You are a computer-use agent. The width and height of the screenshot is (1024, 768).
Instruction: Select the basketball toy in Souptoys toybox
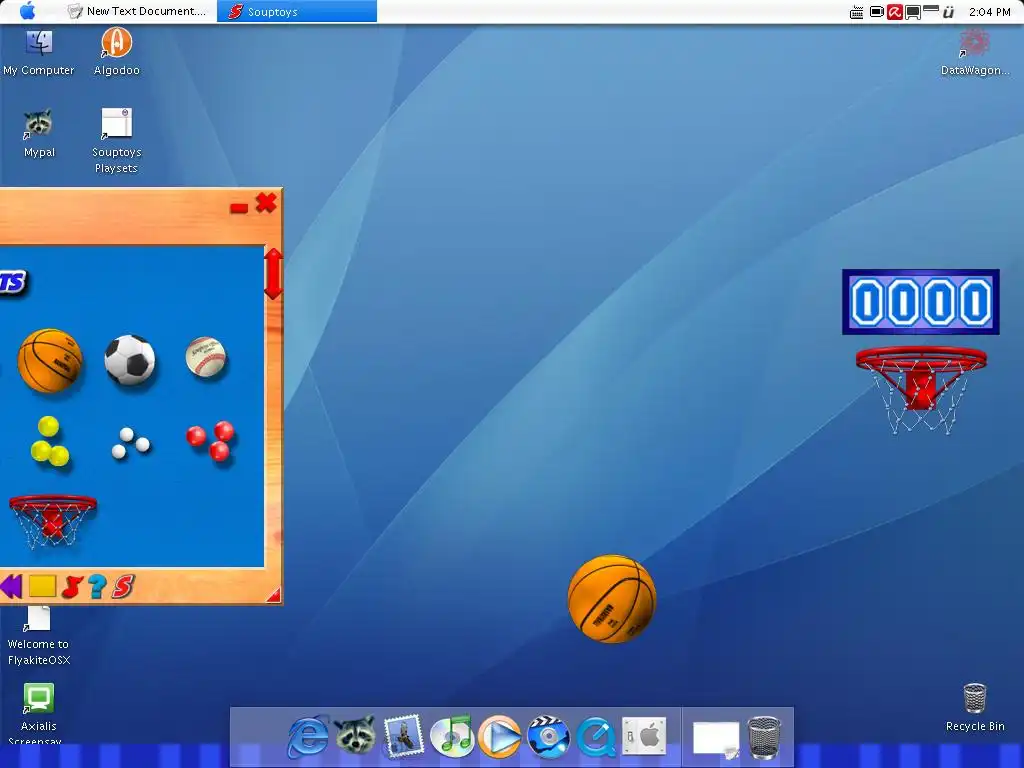point(50,360)
